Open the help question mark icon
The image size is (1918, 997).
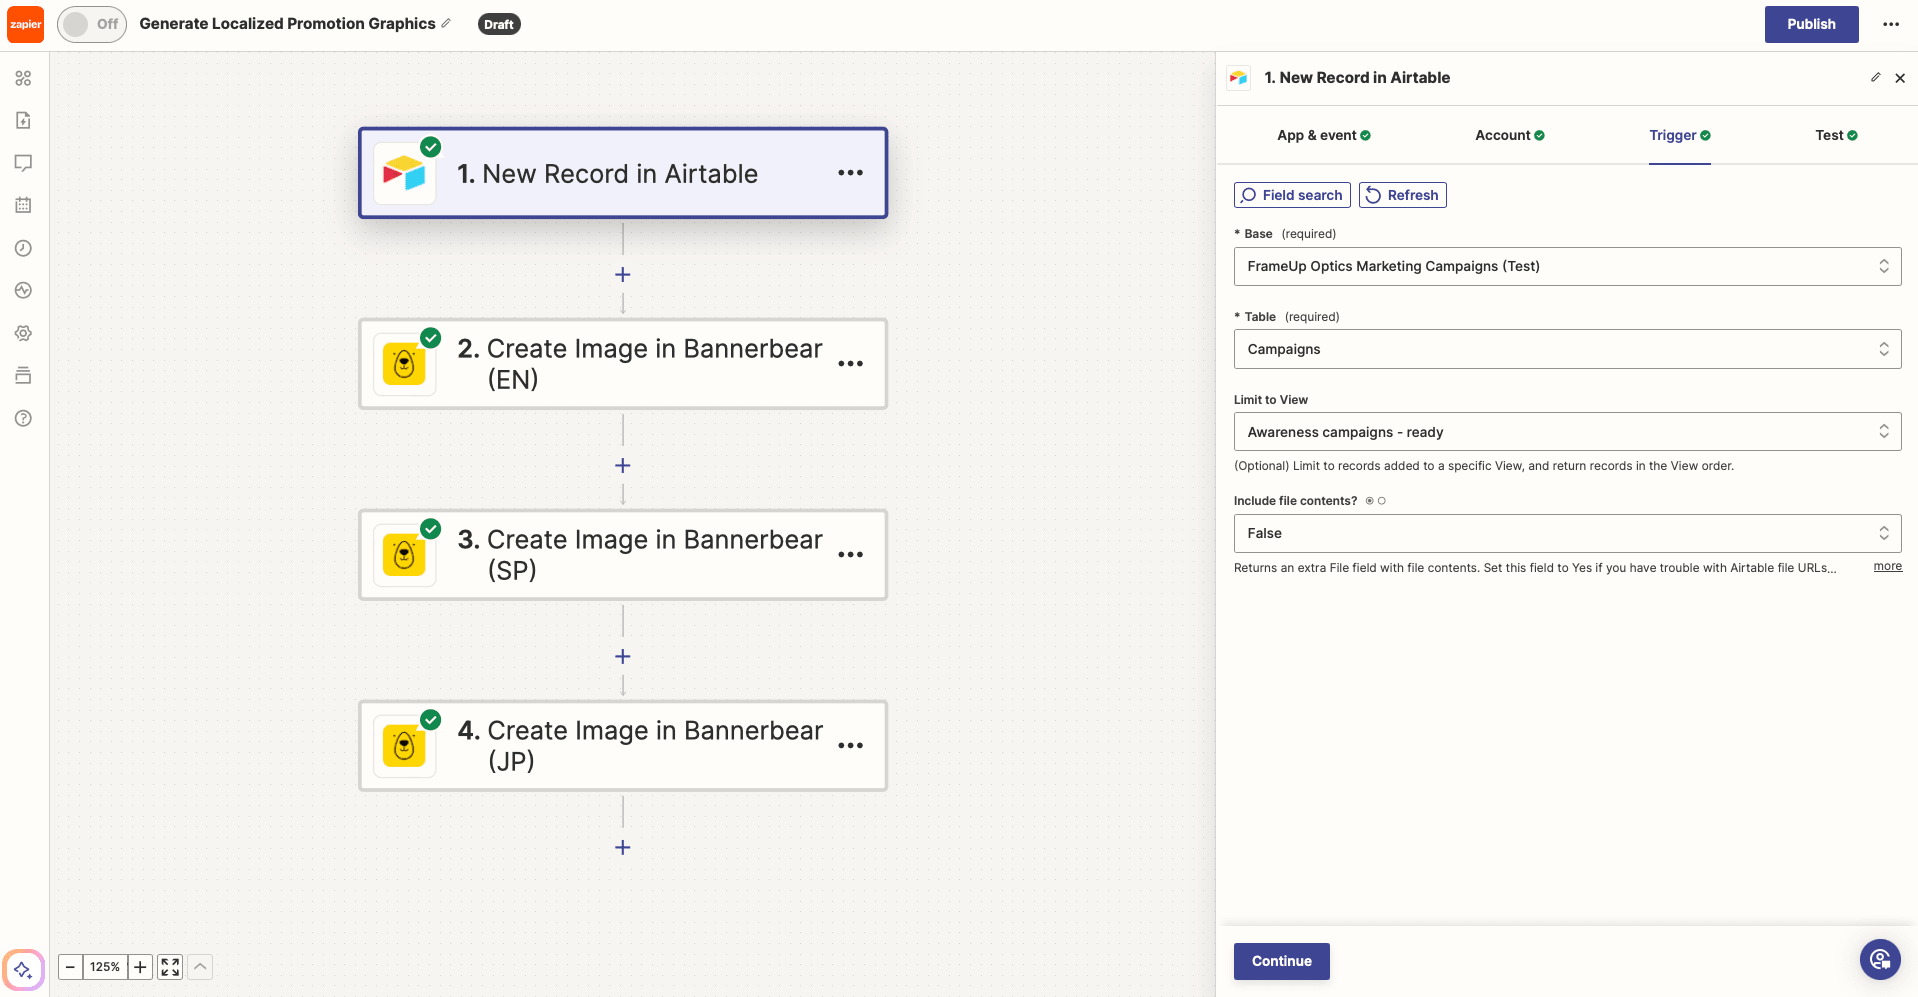pos(23,418)
